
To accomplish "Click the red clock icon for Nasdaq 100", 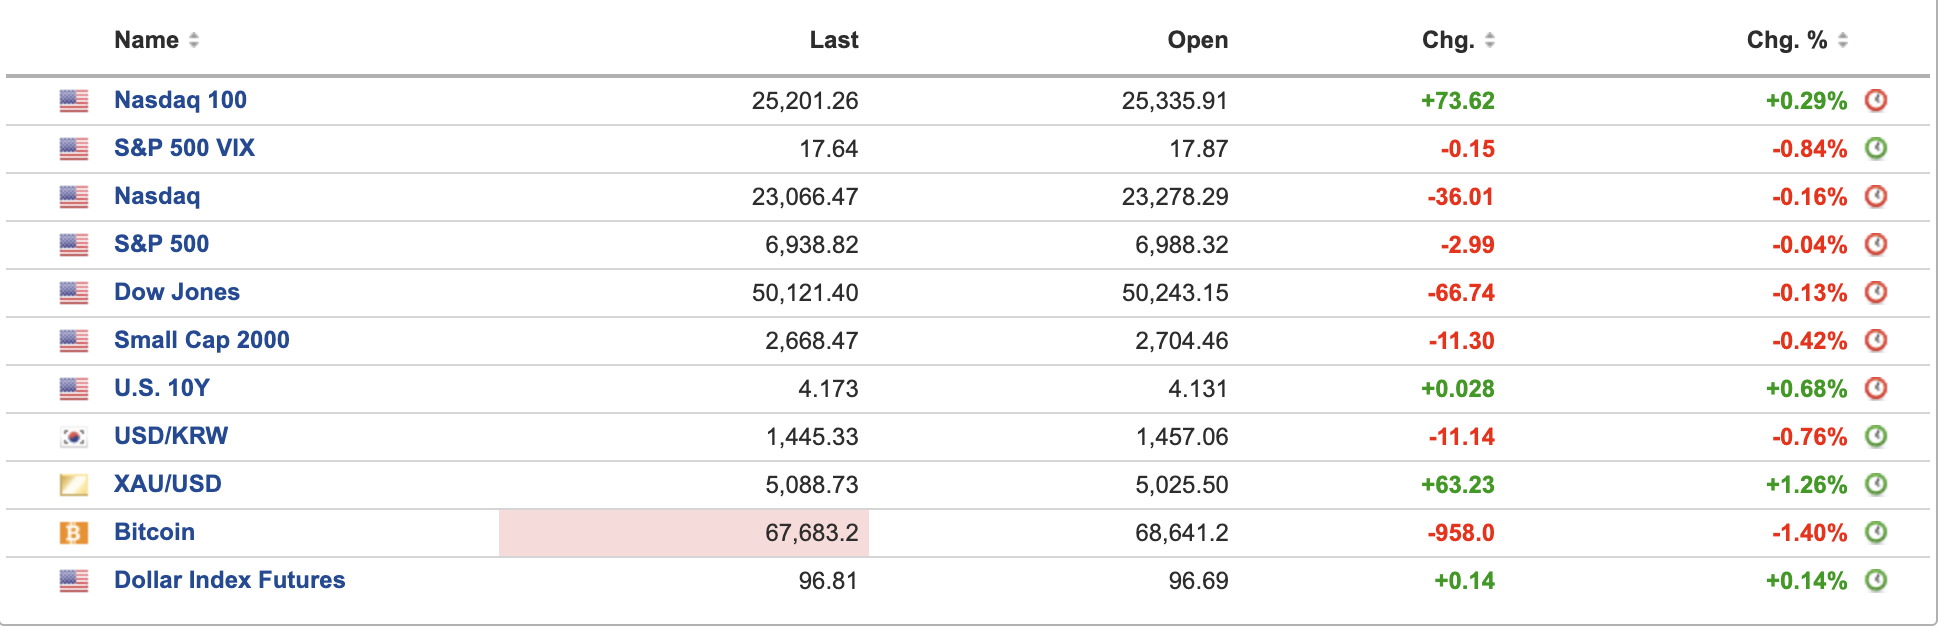I will click(x=1876, y=101).
